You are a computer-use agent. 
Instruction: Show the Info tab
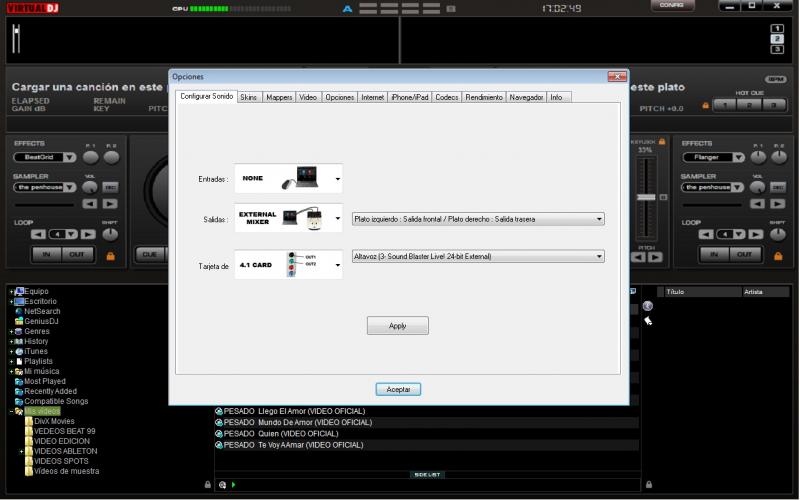pyautogui.click(x=556, y=97)
